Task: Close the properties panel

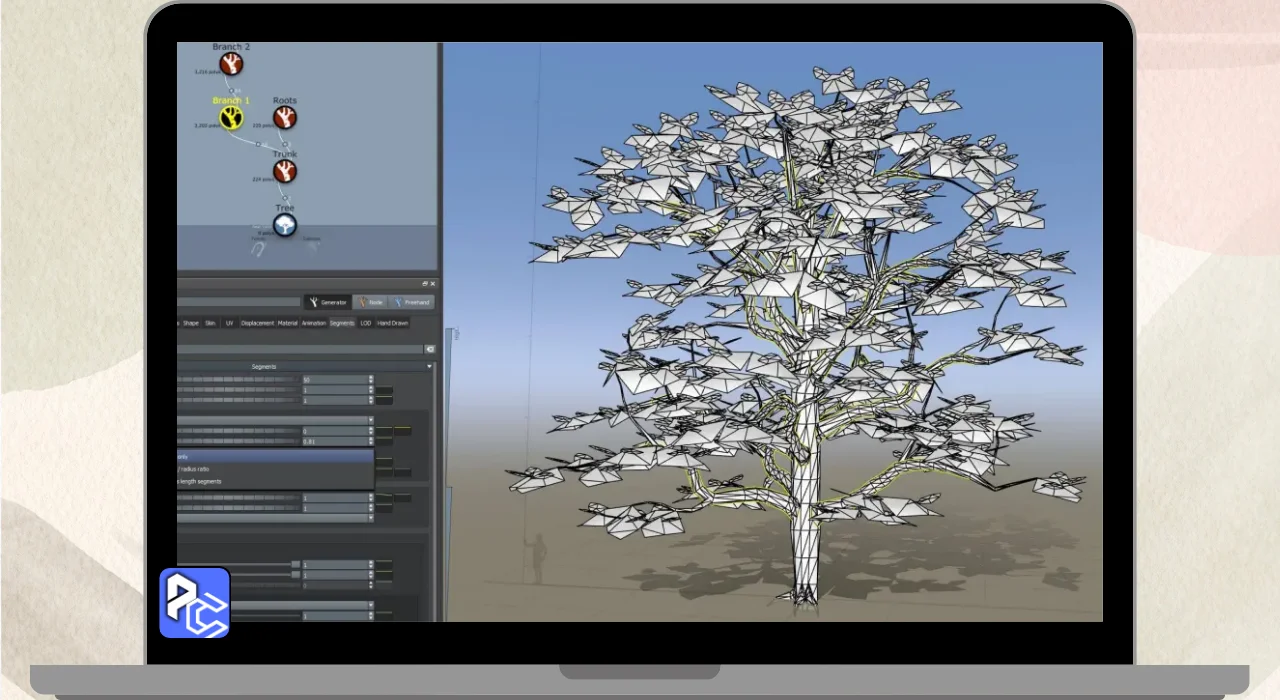Action: coord(433,284)
